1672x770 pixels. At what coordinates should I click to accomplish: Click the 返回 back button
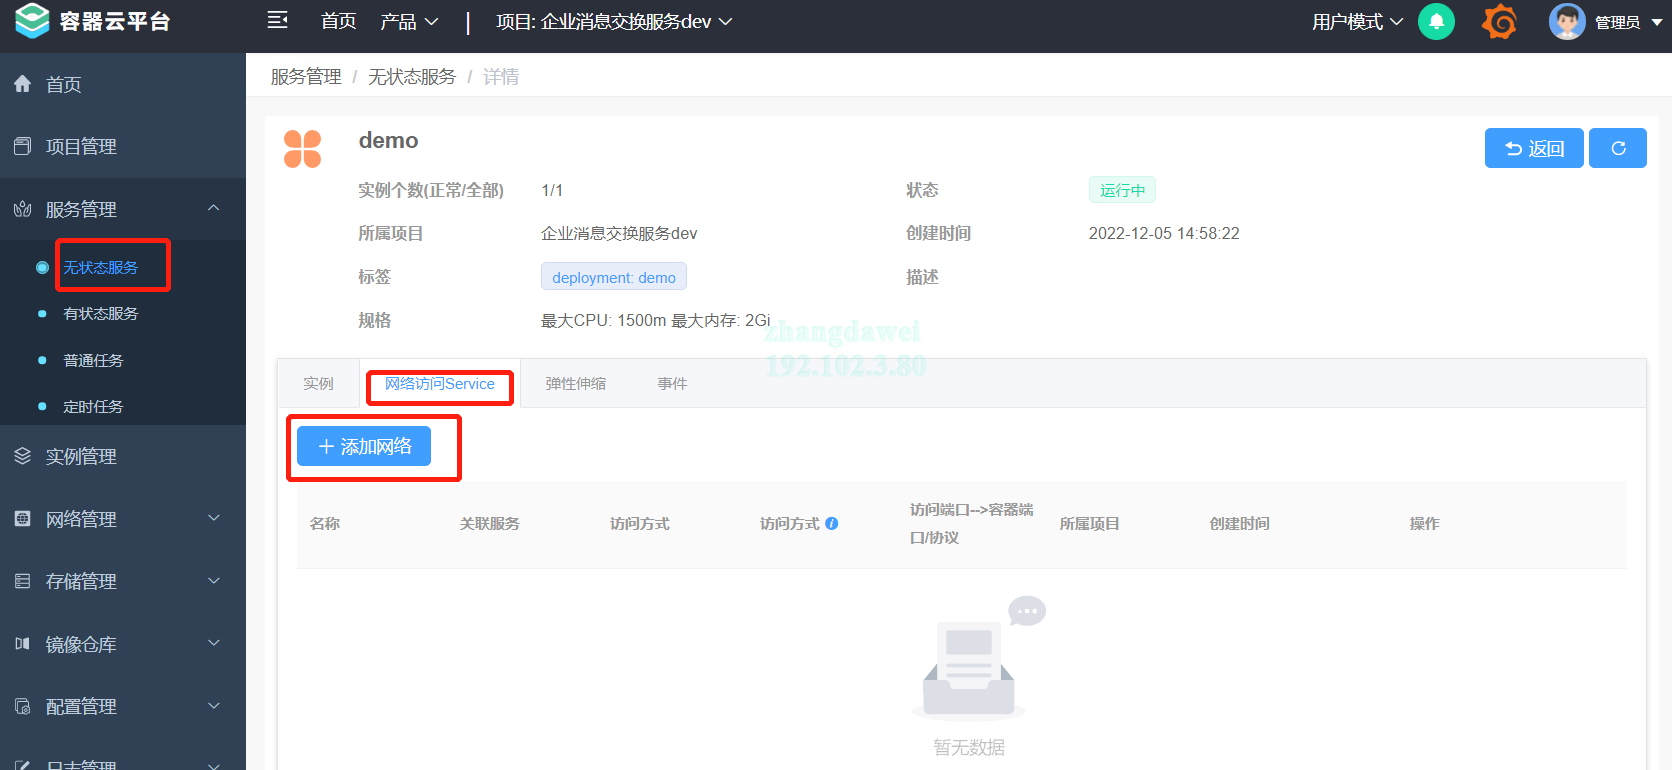1534,148
